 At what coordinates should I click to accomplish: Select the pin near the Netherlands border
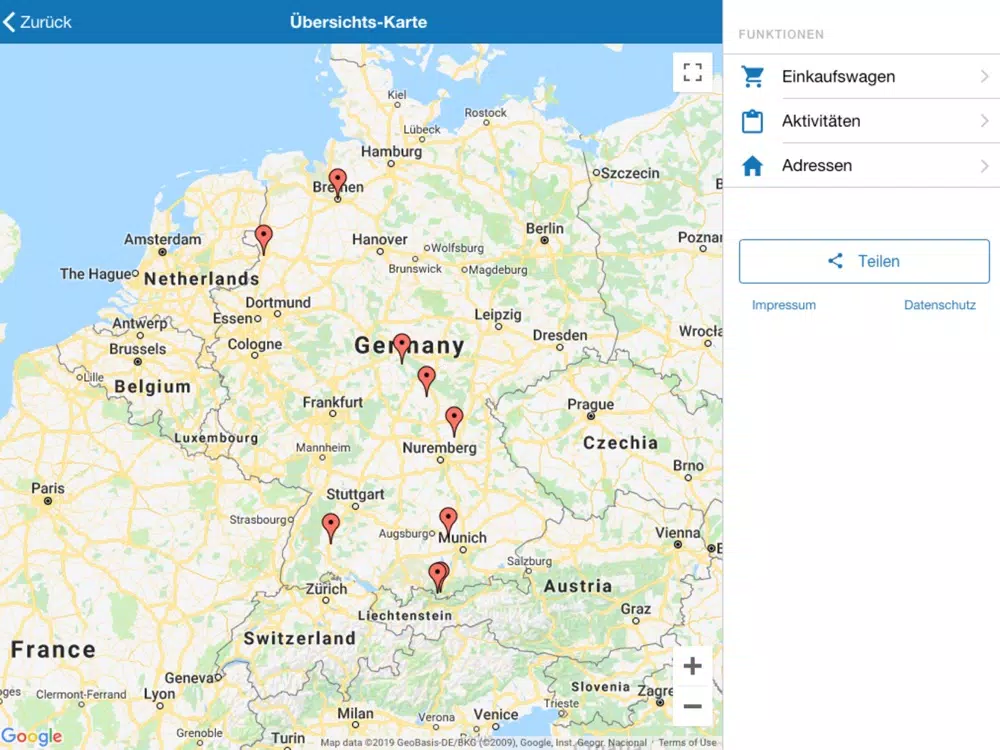[x=263, y=239]
